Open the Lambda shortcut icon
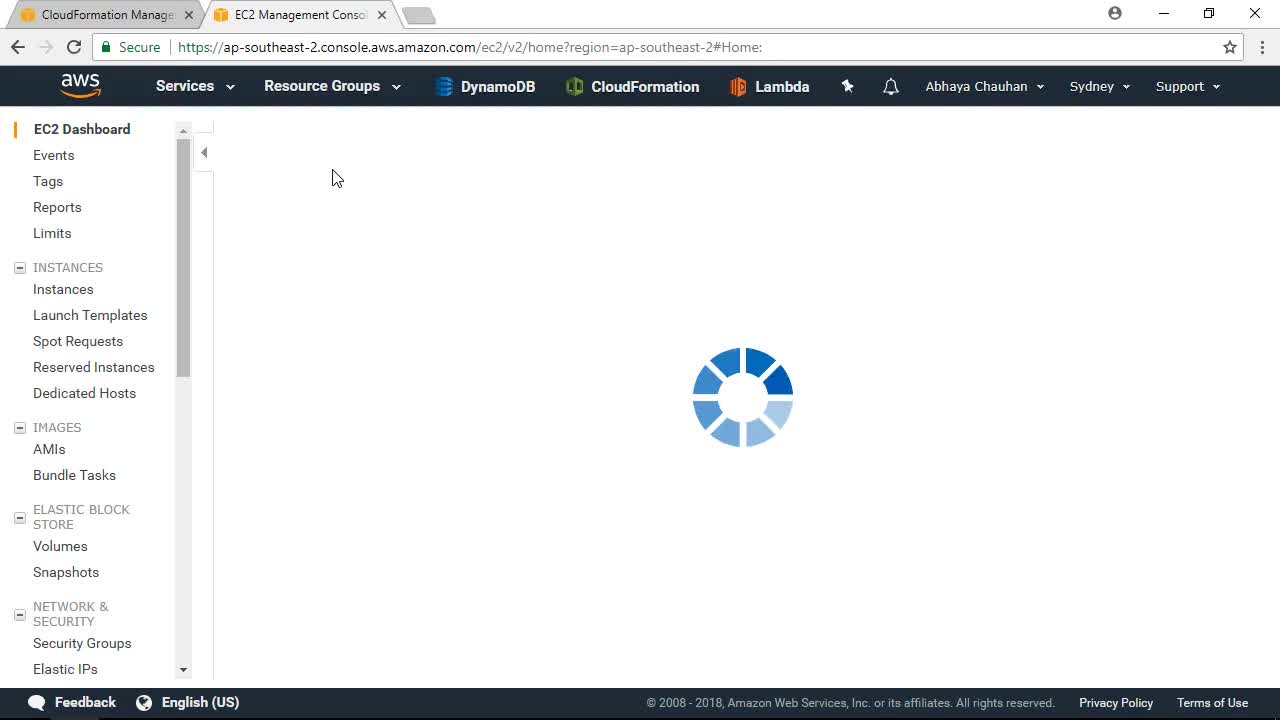This screenshot has width=1280, height=720. click(x=738, y=87)
